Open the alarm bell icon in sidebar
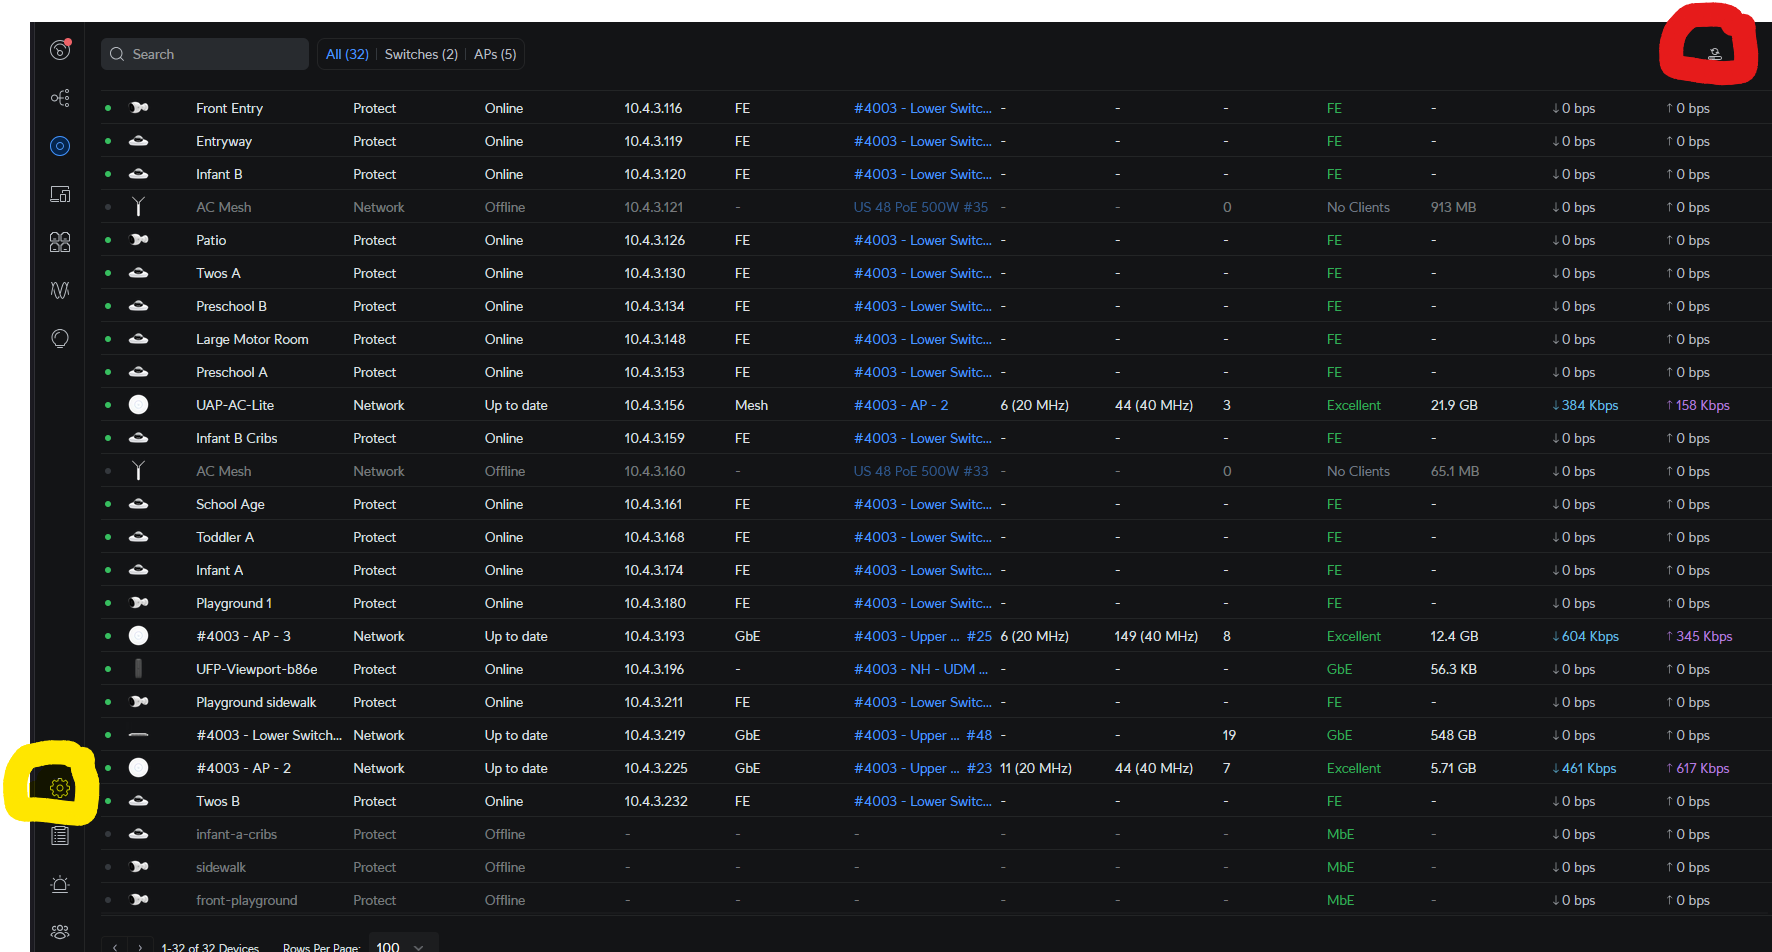The height and width of the screenshot is (952, 1772). coord(60,884)
